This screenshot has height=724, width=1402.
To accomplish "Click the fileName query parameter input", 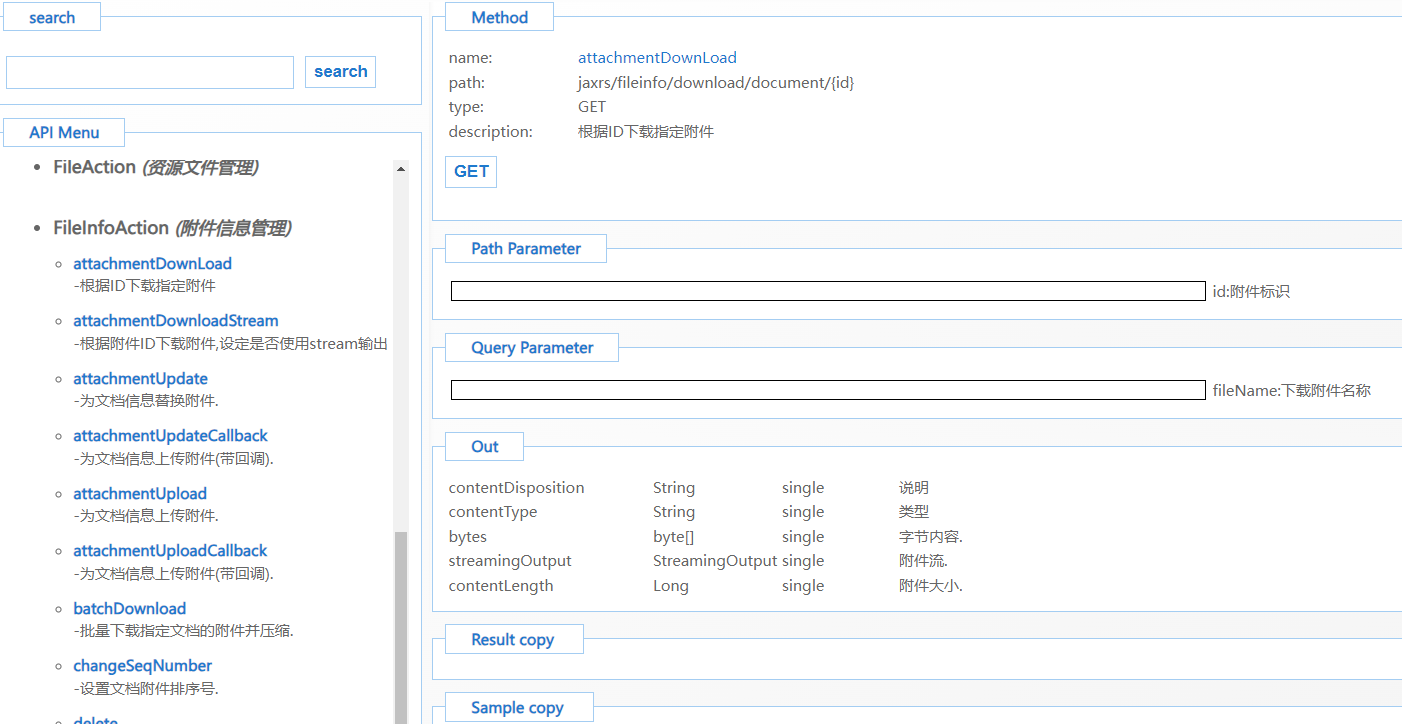I will point(827,390).
